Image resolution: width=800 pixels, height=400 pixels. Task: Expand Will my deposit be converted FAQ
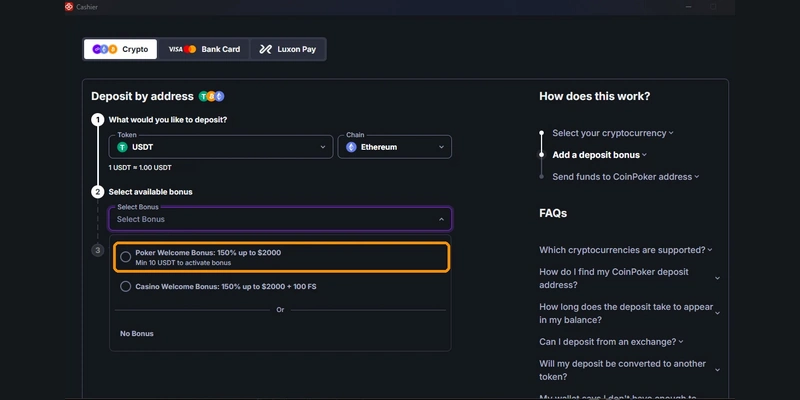(629, 370)
